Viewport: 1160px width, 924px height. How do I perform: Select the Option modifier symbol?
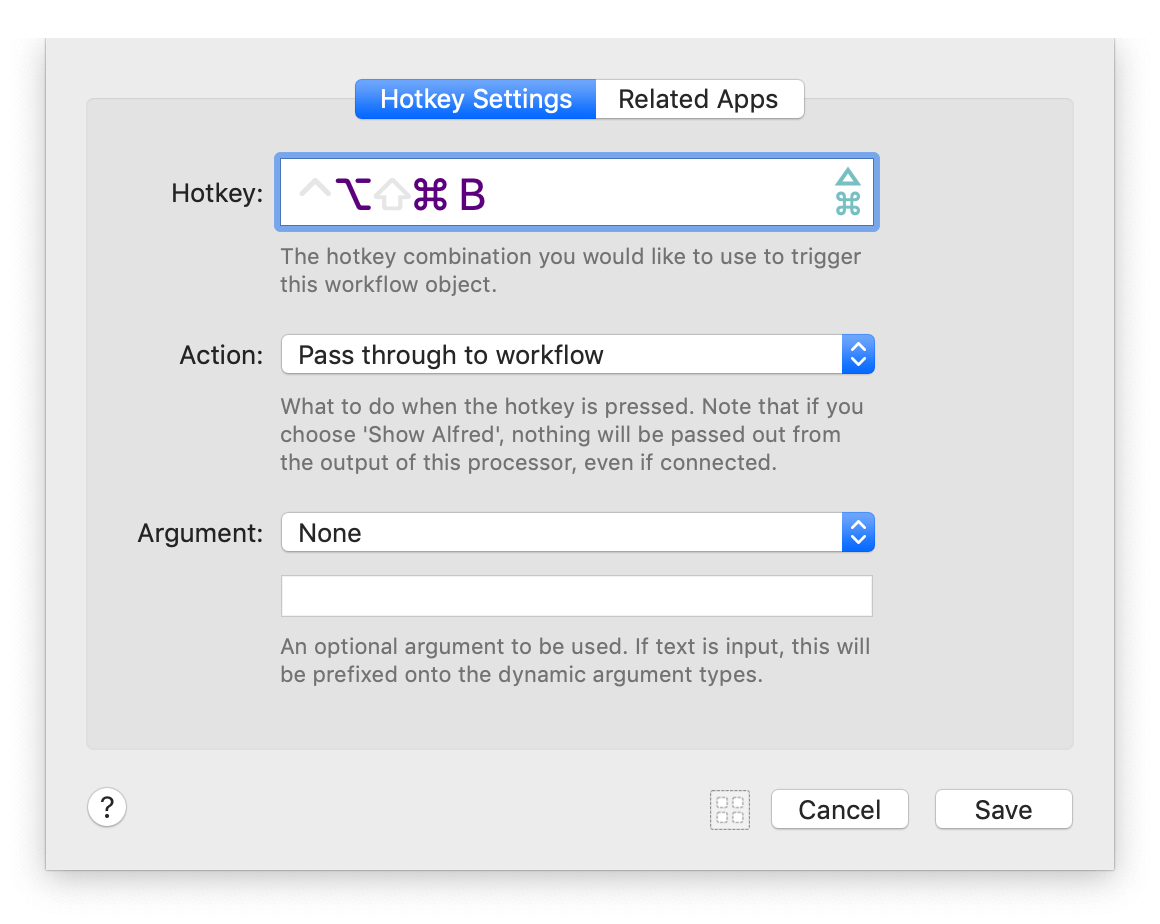[x=355, y=192]
